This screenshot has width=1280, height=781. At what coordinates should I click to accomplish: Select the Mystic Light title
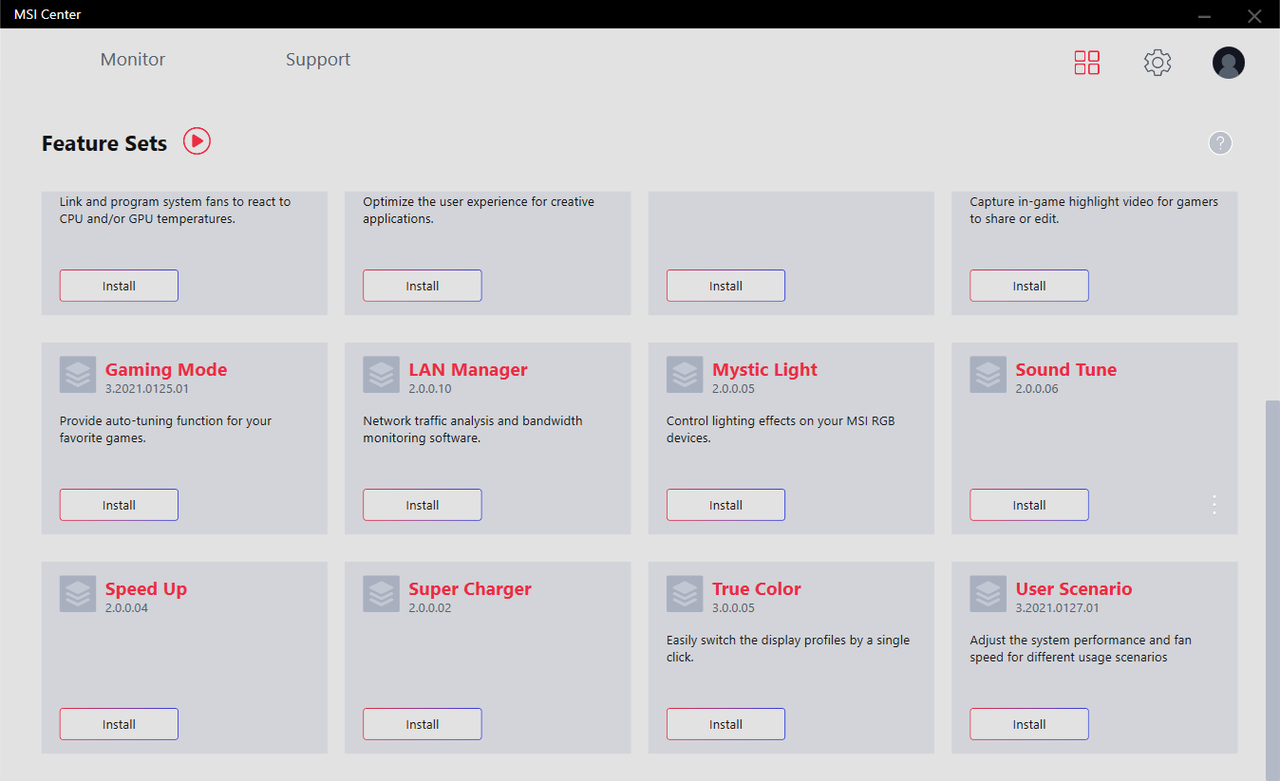click(x=765, y=370)
